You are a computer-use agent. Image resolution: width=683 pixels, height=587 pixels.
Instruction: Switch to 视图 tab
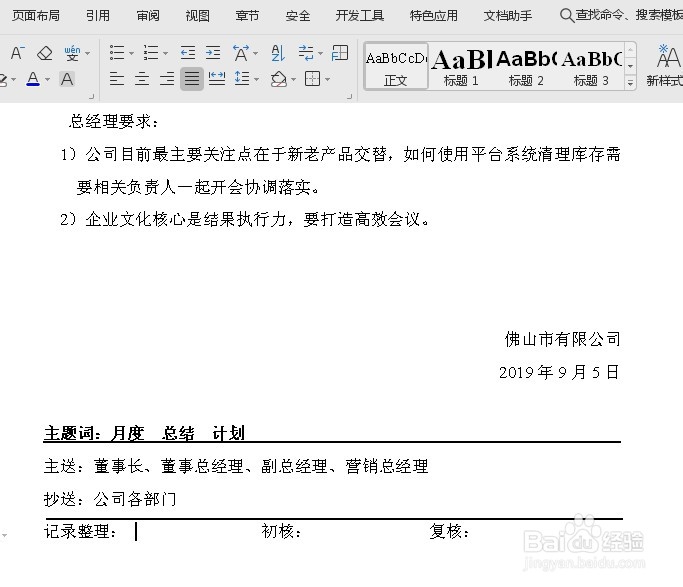(198, 16)
